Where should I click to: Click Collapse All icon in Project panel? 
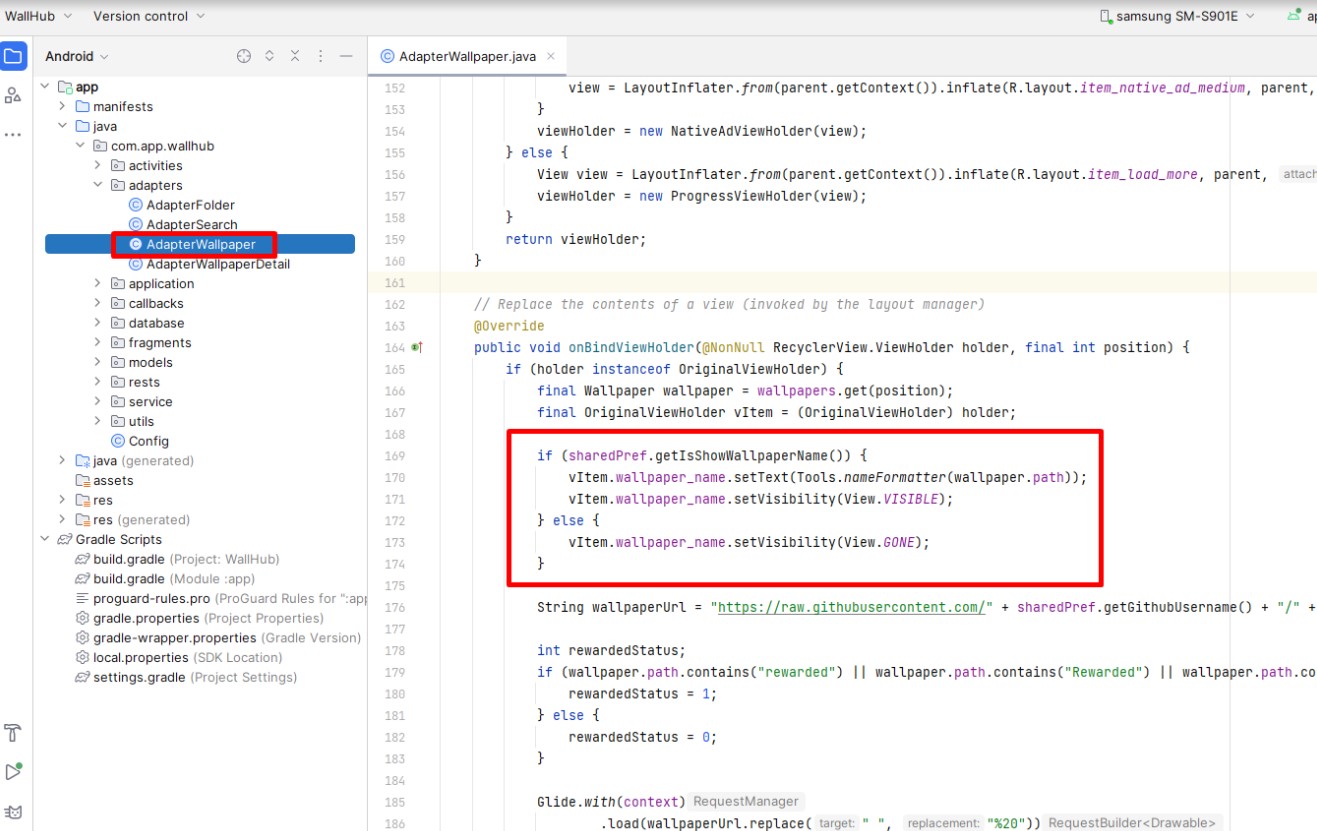295,56
